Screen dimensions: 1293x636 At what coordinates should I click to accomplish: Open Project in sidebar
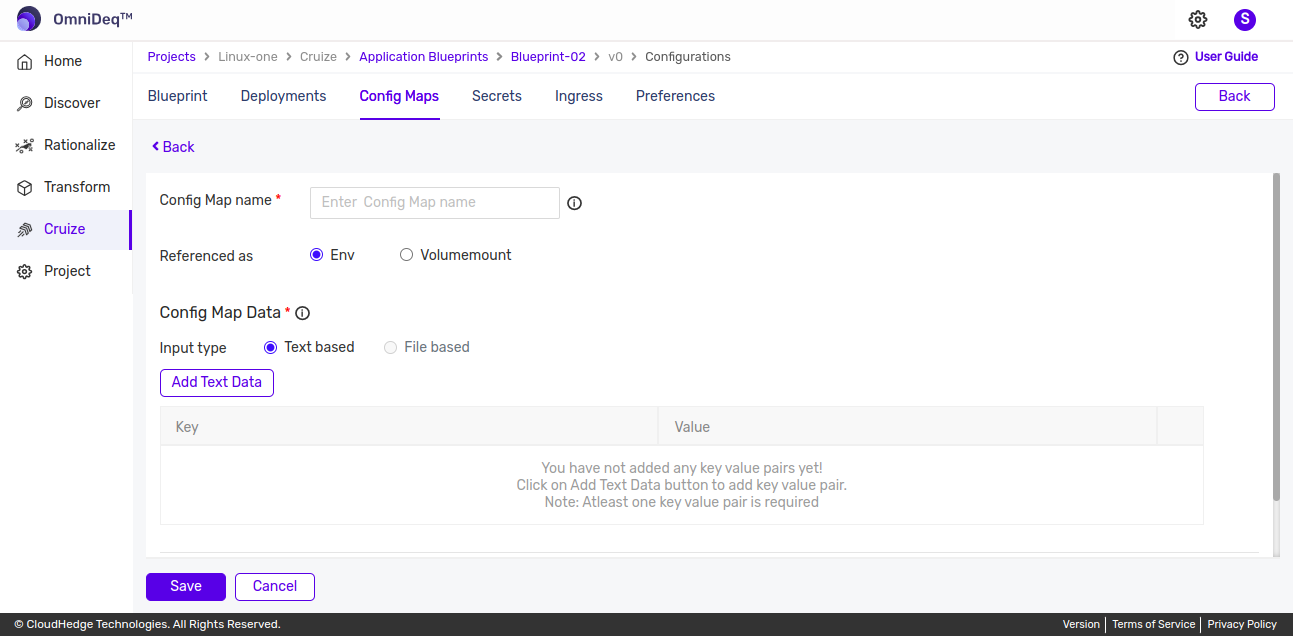tap(66, 271)
